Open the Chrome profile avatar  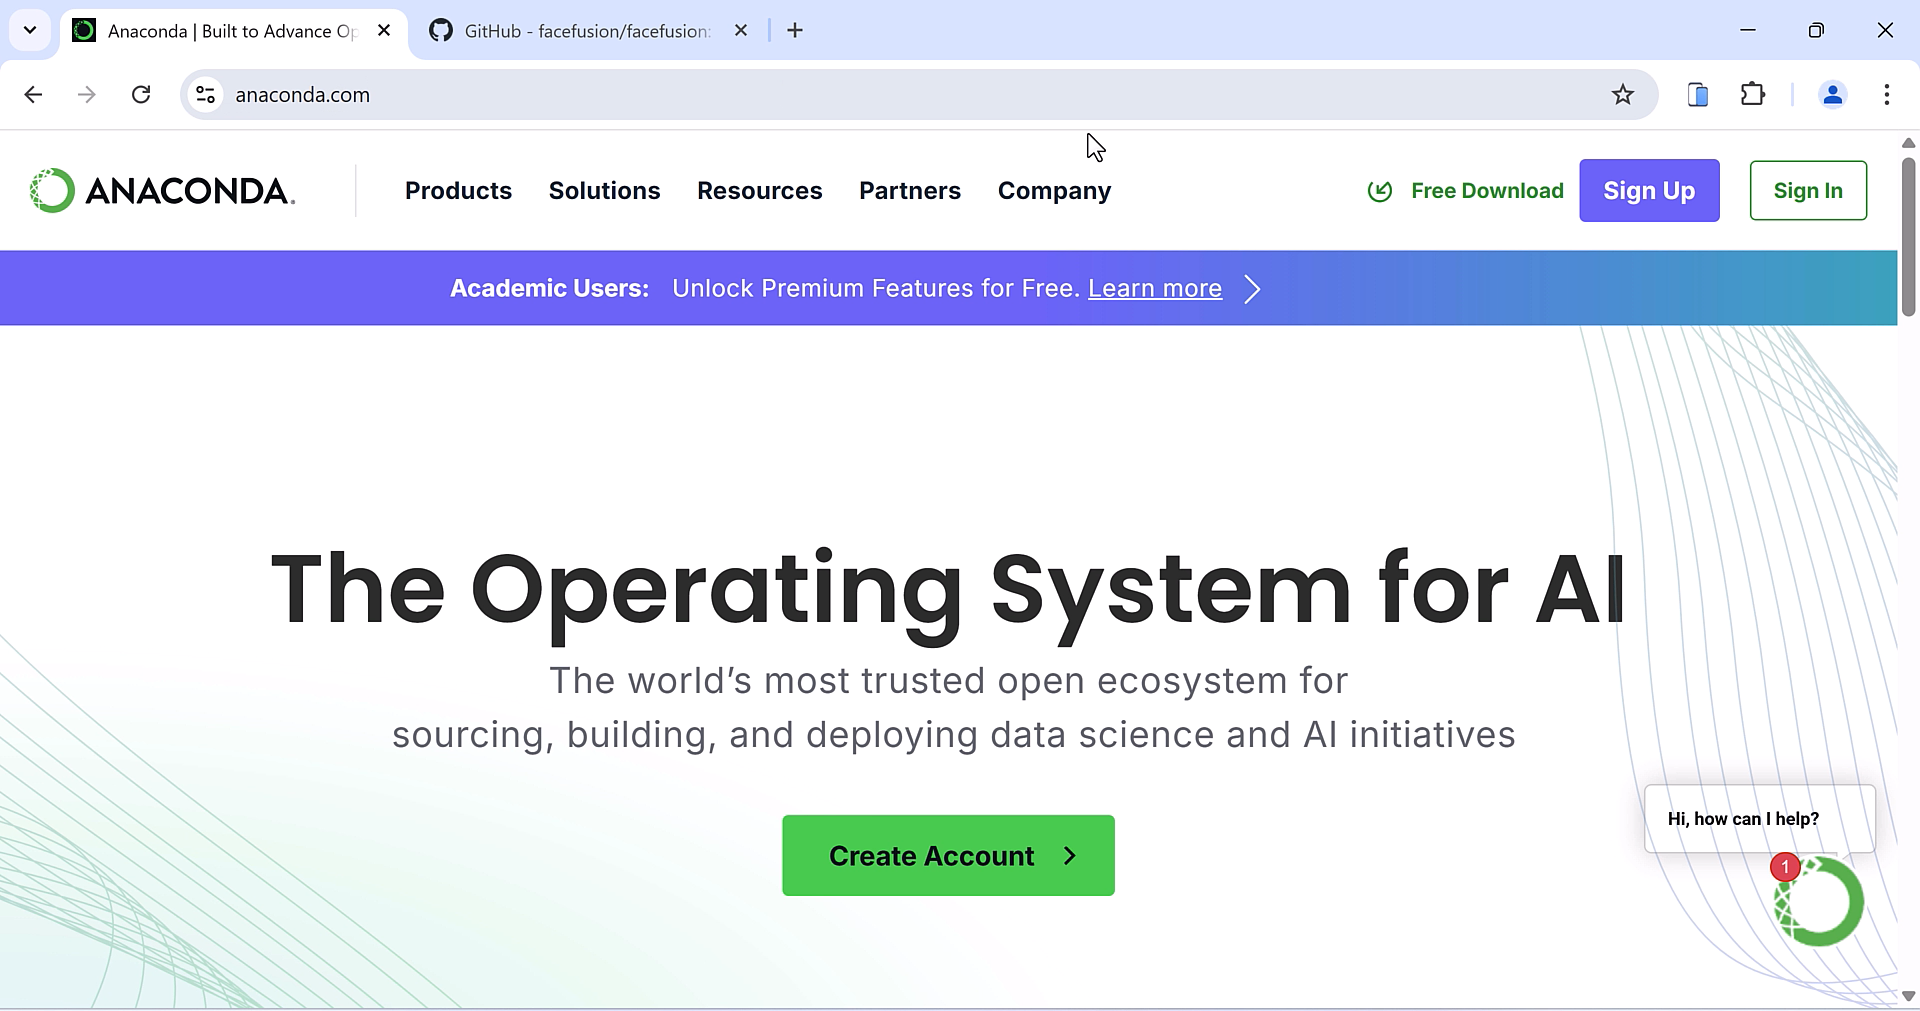[x=1832, y=95]
